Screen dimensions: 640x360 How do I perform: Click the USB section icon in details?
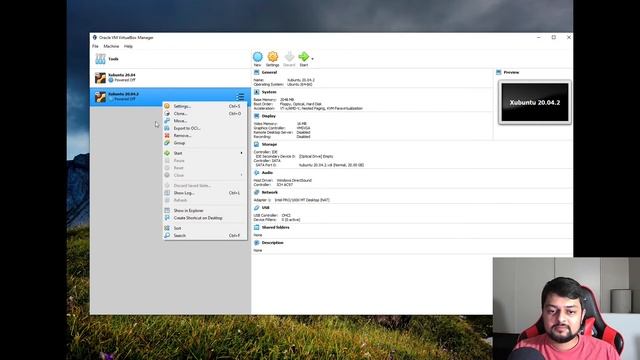[257, 208]
